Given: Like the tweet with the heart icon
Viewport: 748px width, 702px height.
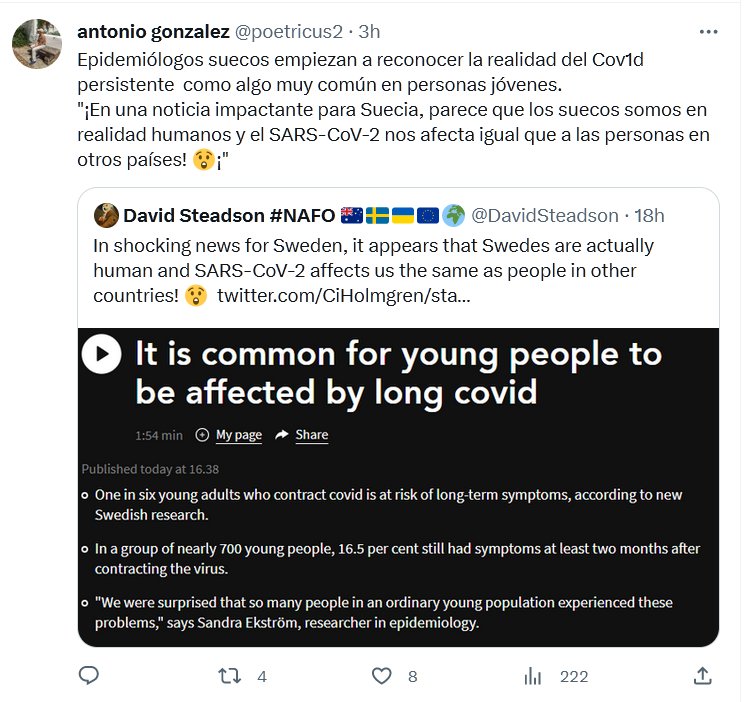Looking at the screenshot, I should coord(381,677).
